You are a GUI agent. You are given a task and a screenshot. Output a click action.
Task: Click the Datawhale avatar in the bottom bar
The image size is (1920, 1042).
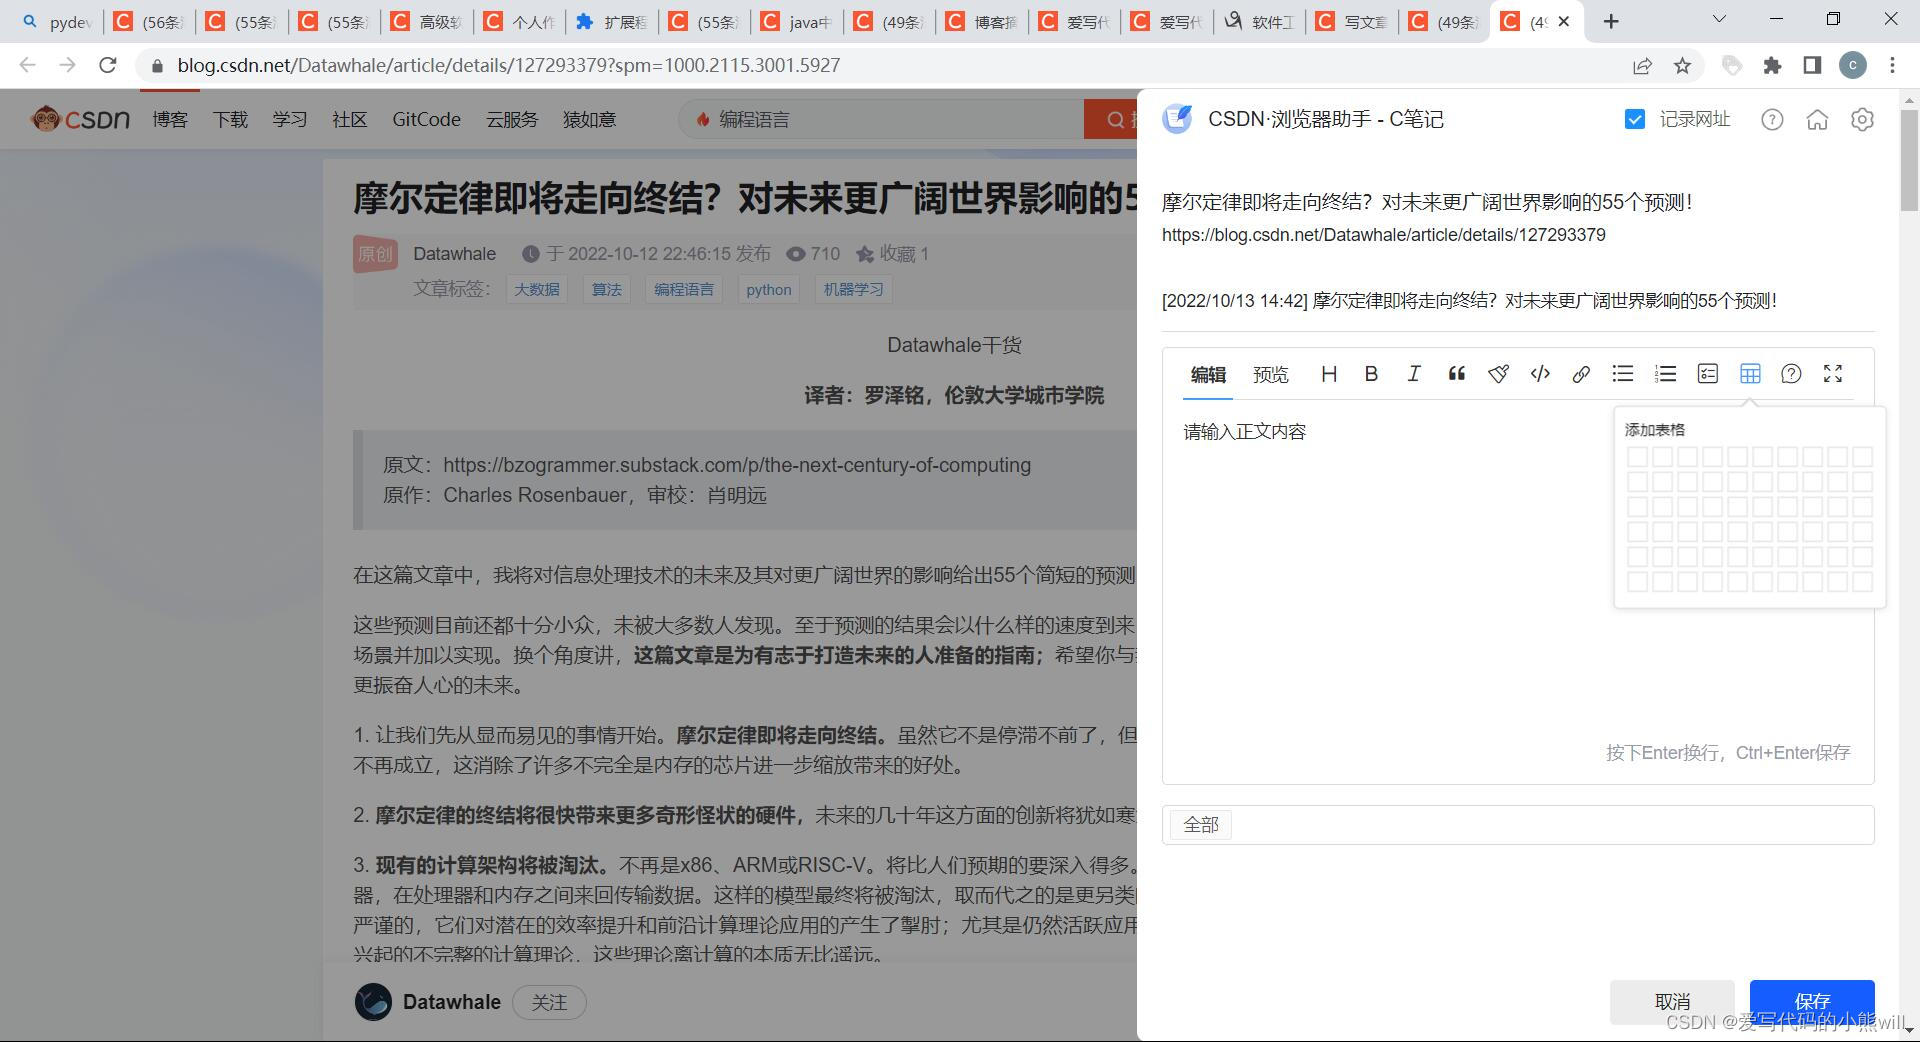pyautogui.click(x=373, y=1002)
